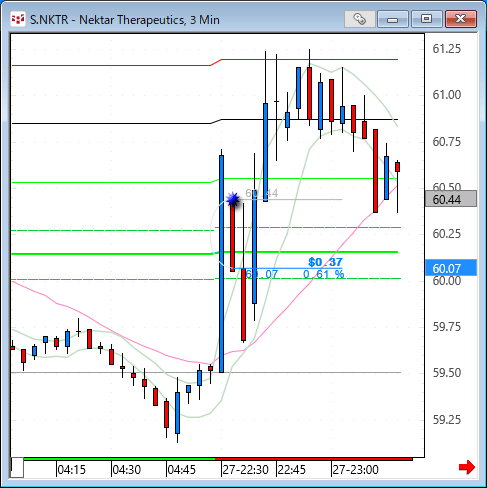
Task: Click the red candlestick app icon in title bar
Action: point(17,19)
